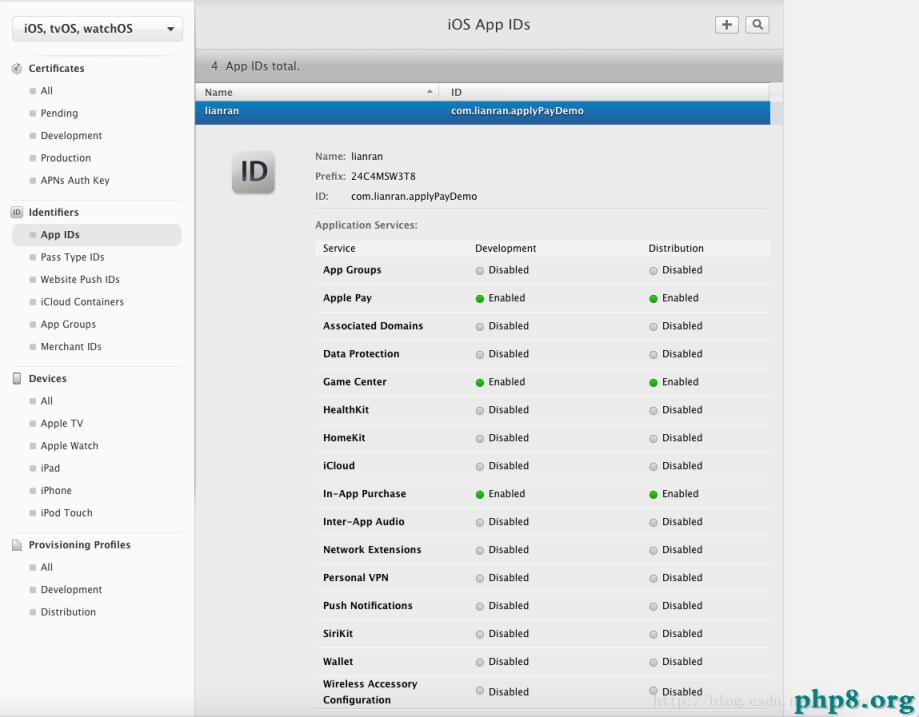Click the large ID badge icon
919x717 pixels.
pos(253,172)
